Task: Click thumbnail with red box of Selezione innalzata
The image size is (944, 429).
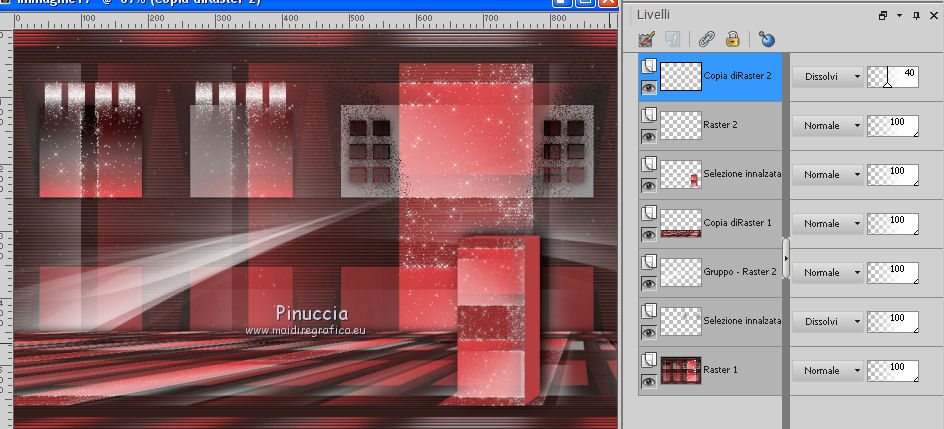Action: (681, 174)
